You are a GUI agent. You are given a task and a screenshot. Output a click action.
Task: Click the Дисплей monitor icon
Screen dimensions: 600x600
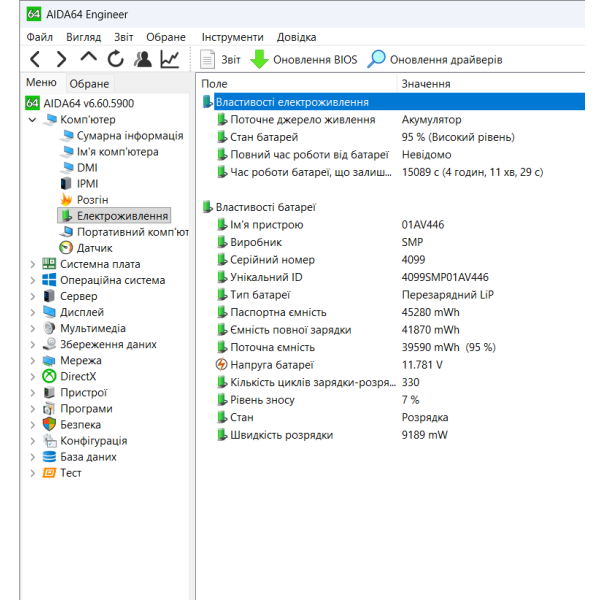tap(49, 312)
